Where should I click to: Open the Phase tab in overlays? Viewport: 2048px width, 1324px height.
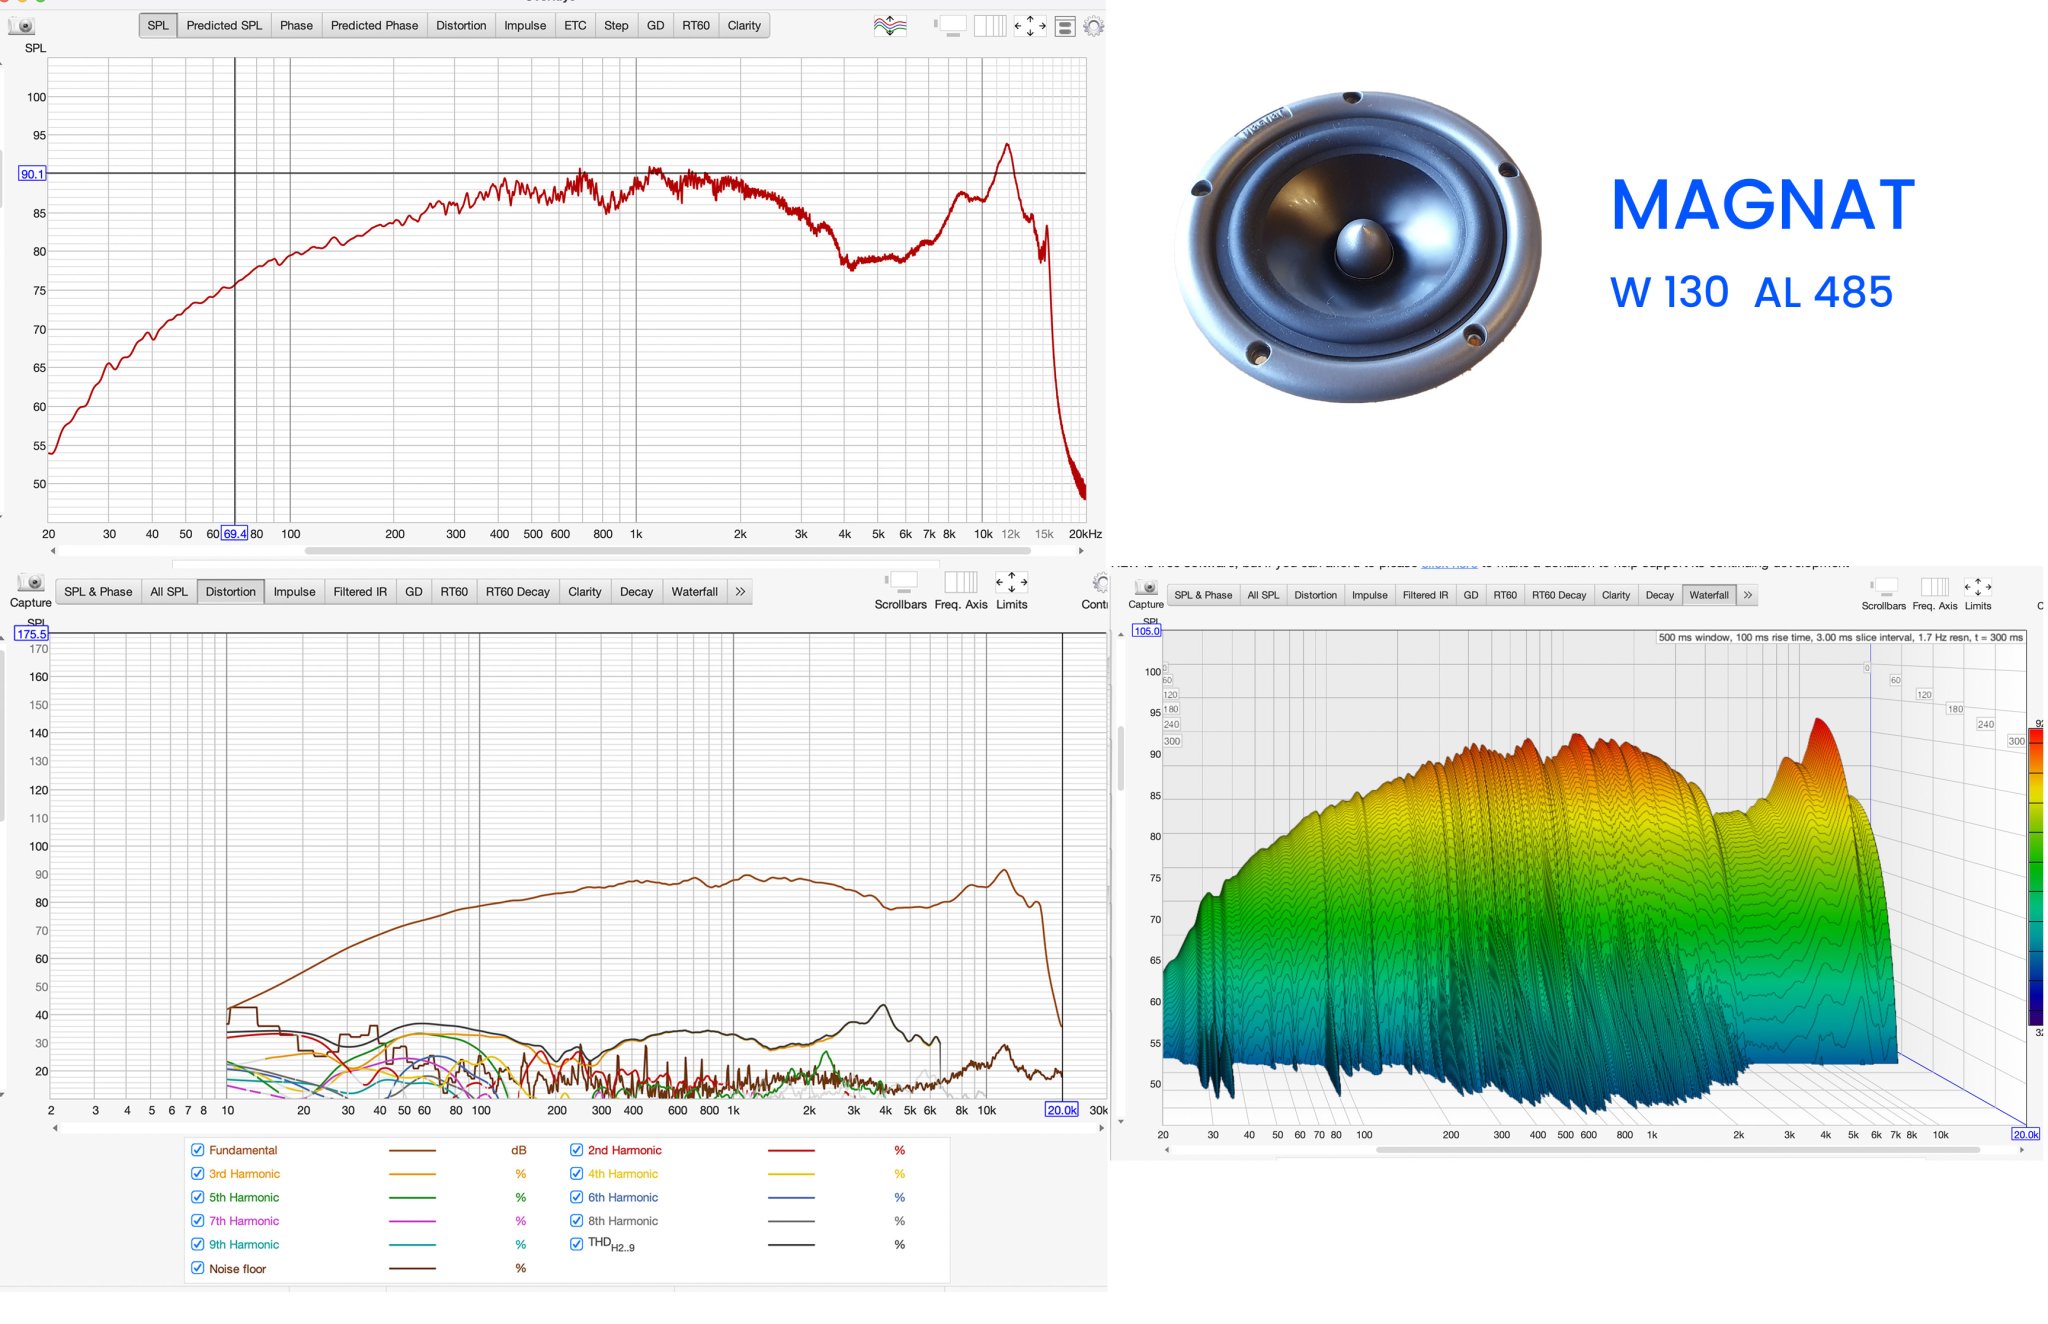coord(296,26)
